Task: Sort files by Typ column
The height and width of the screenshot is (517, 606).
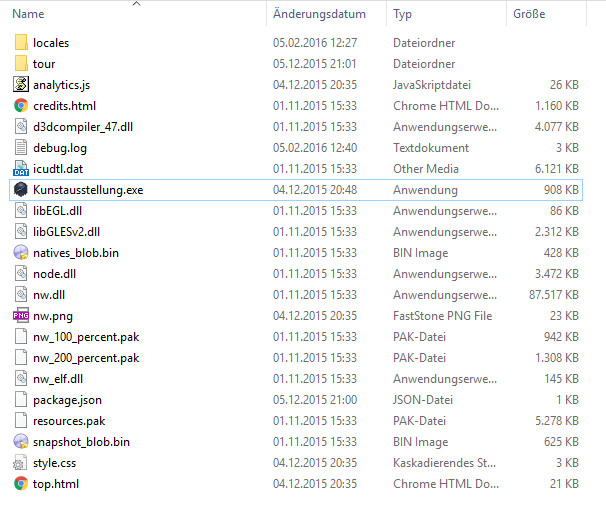Action: 403,15
